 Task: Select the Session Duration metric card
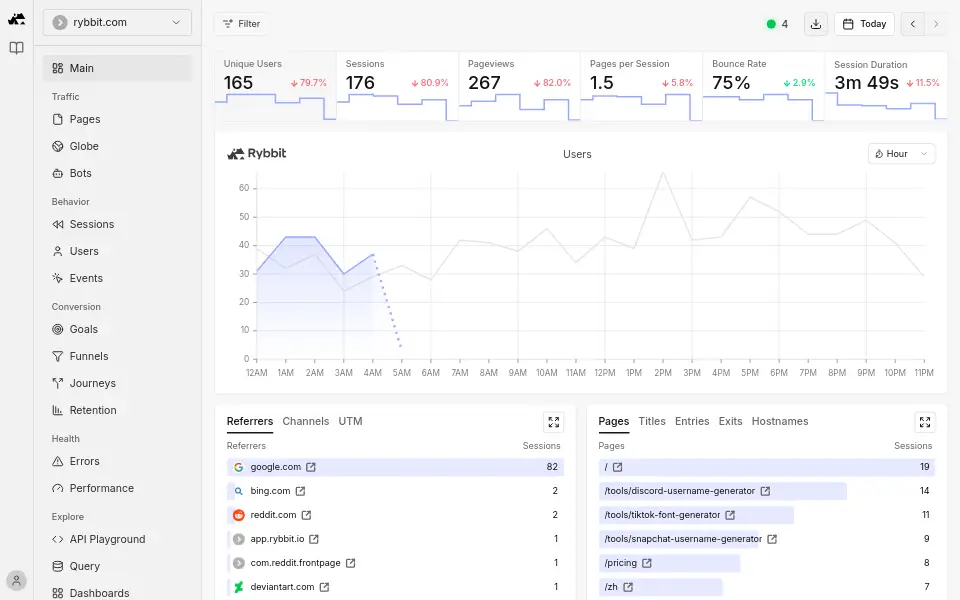coord(886,86)
